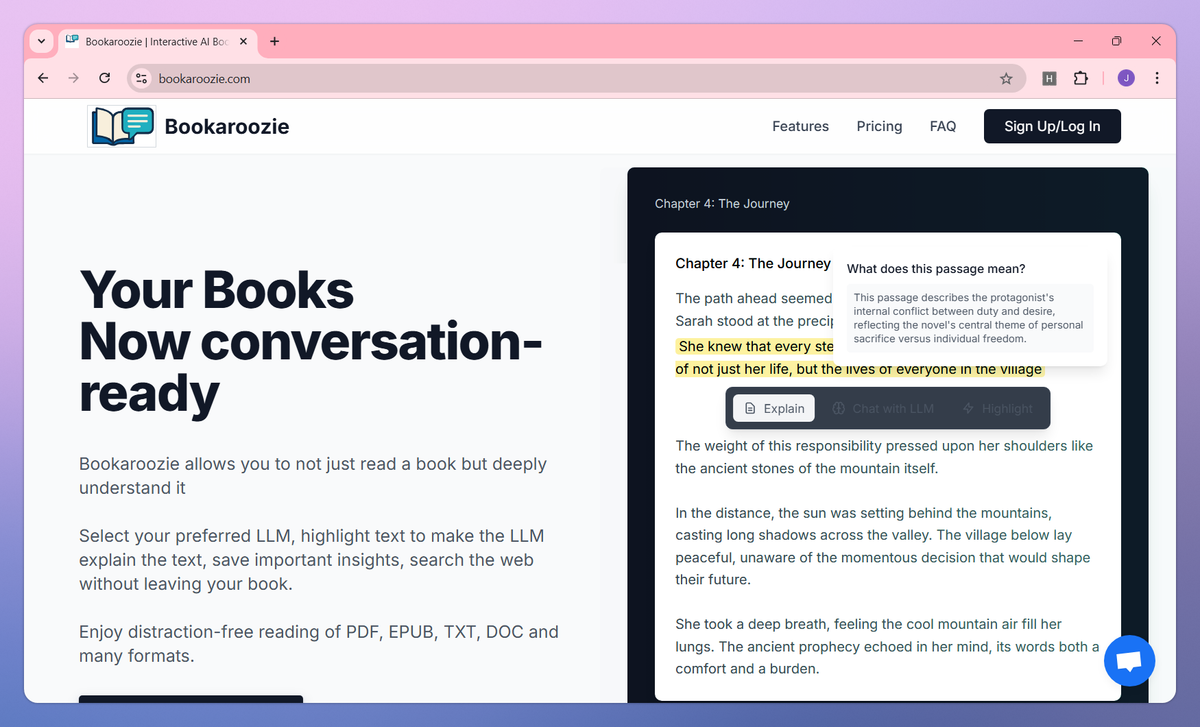Select the Bookaroozie browser tab
Image resolution: width=1200 pixels, height=727 pixels.
(157, 41)
